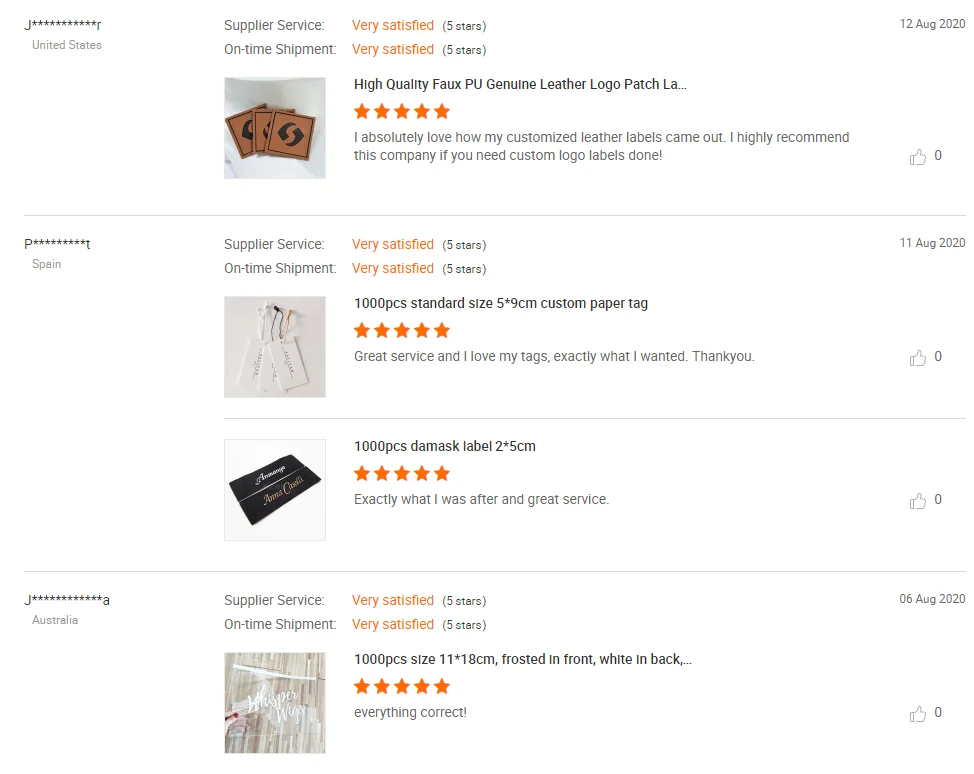Click the Australian reviewer's masked name

pyautogui.click(x=67, y=600)
